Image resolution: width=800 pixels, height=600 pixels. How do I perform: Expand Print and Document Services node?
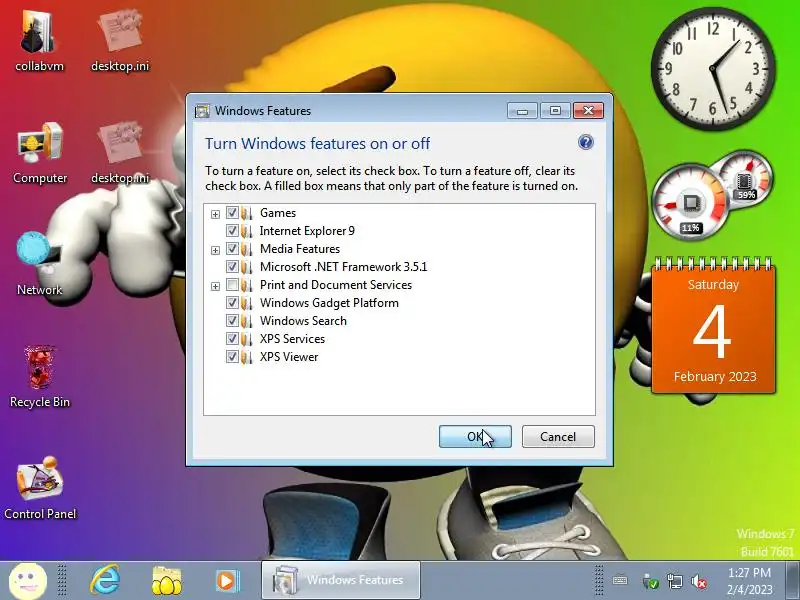[215, 286]
